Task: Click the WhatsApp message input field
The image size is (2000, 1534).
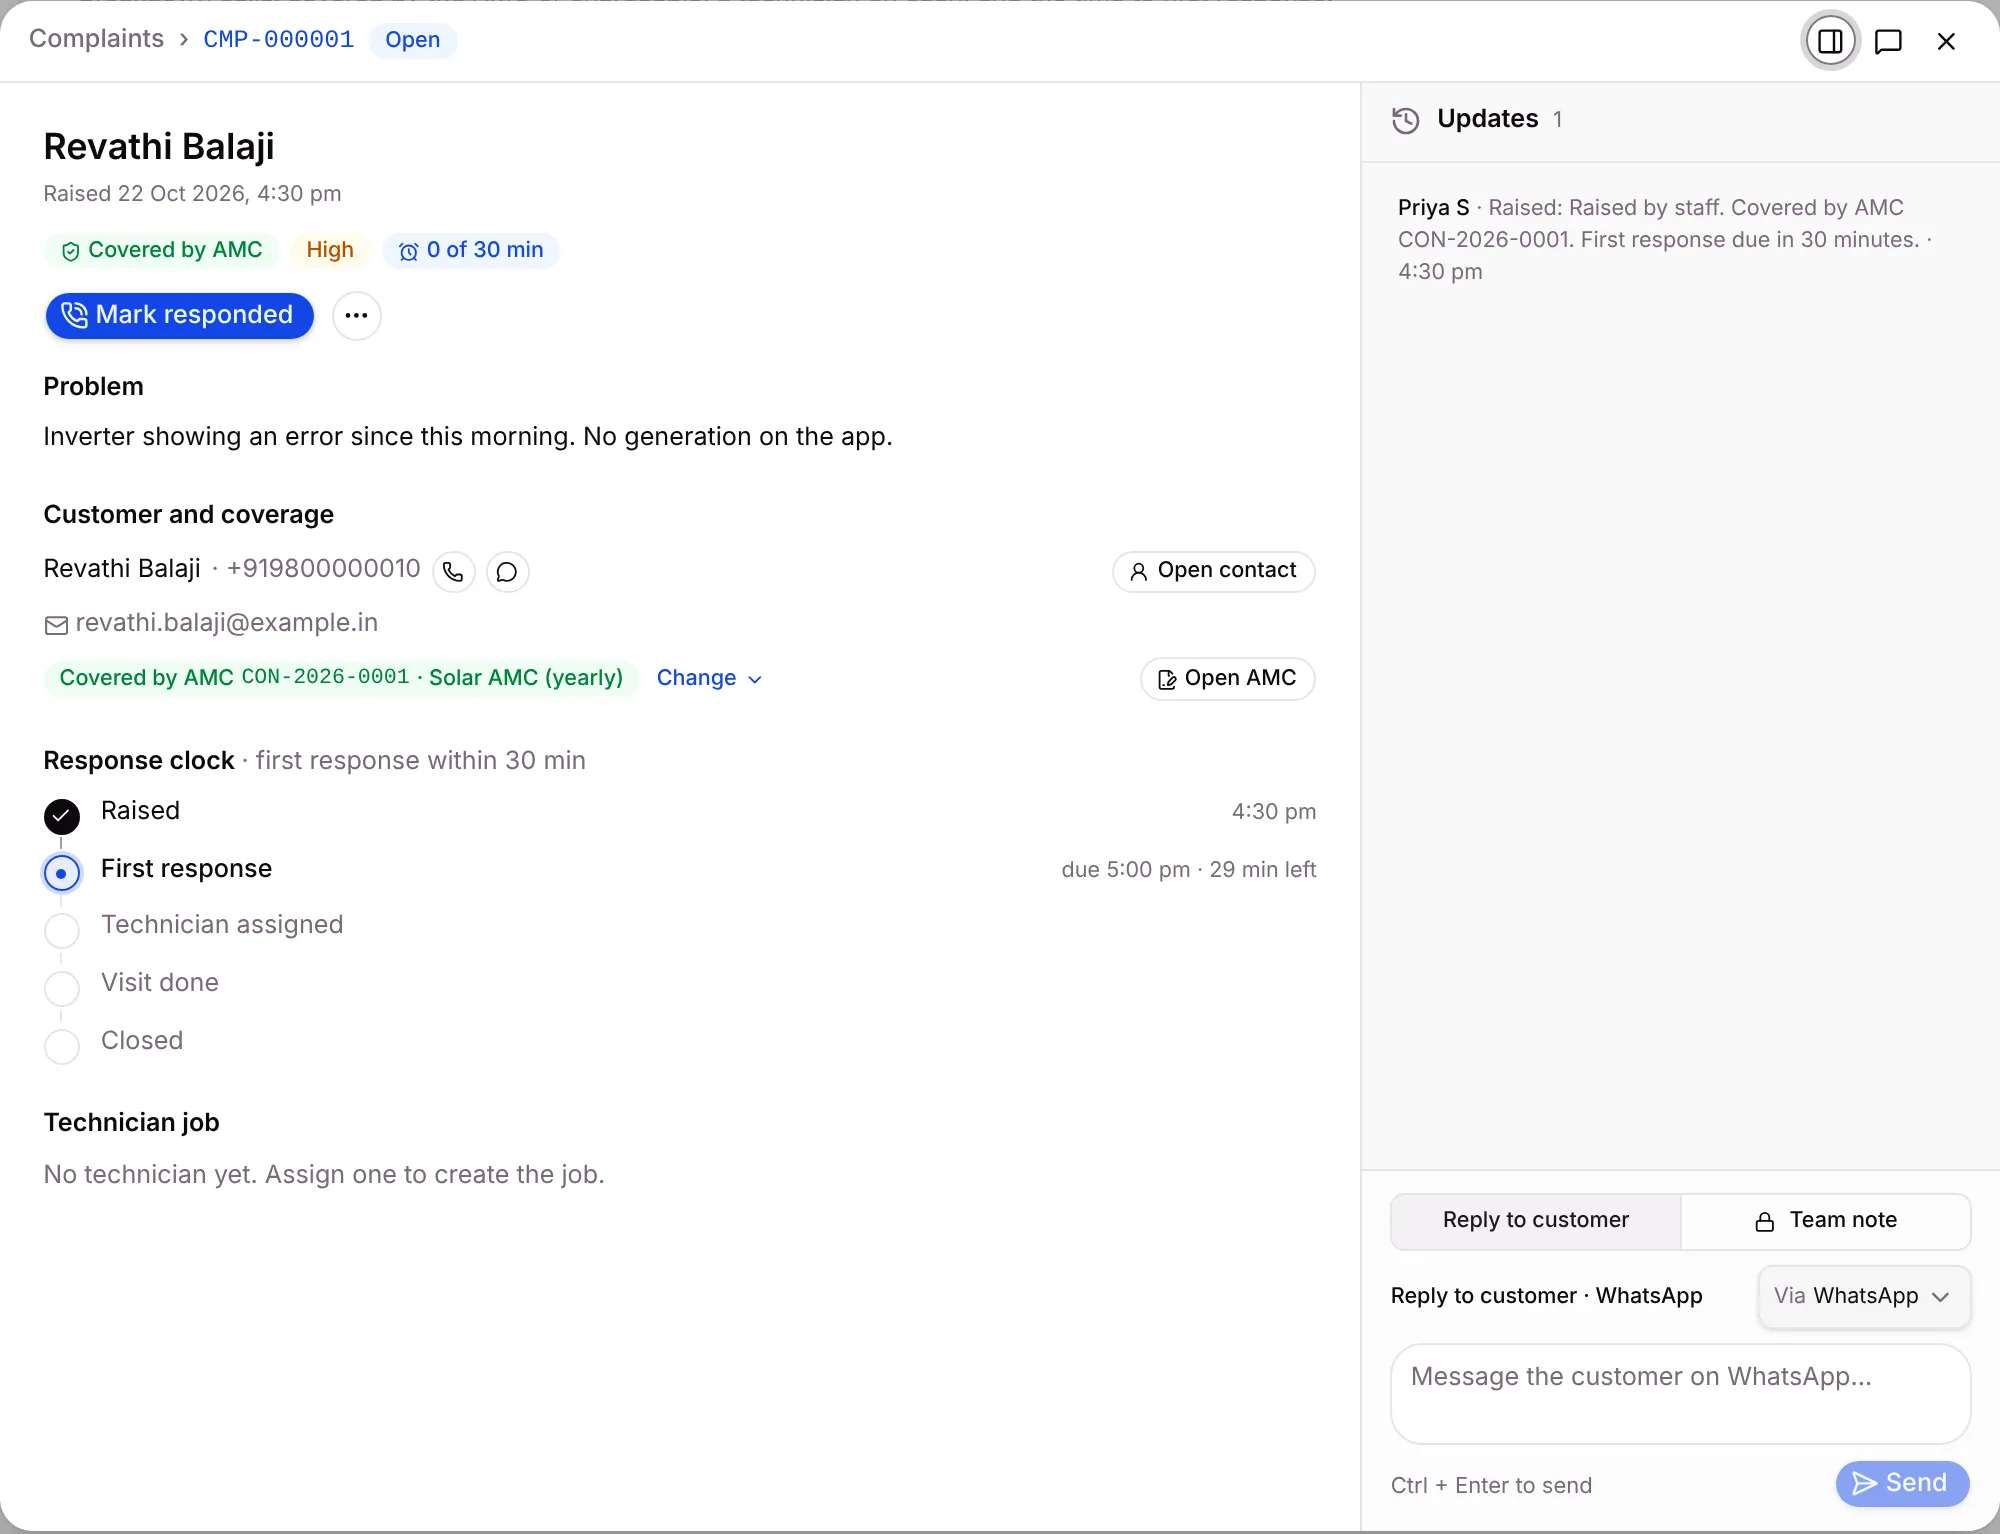Action: [x=1680, y=1394]
